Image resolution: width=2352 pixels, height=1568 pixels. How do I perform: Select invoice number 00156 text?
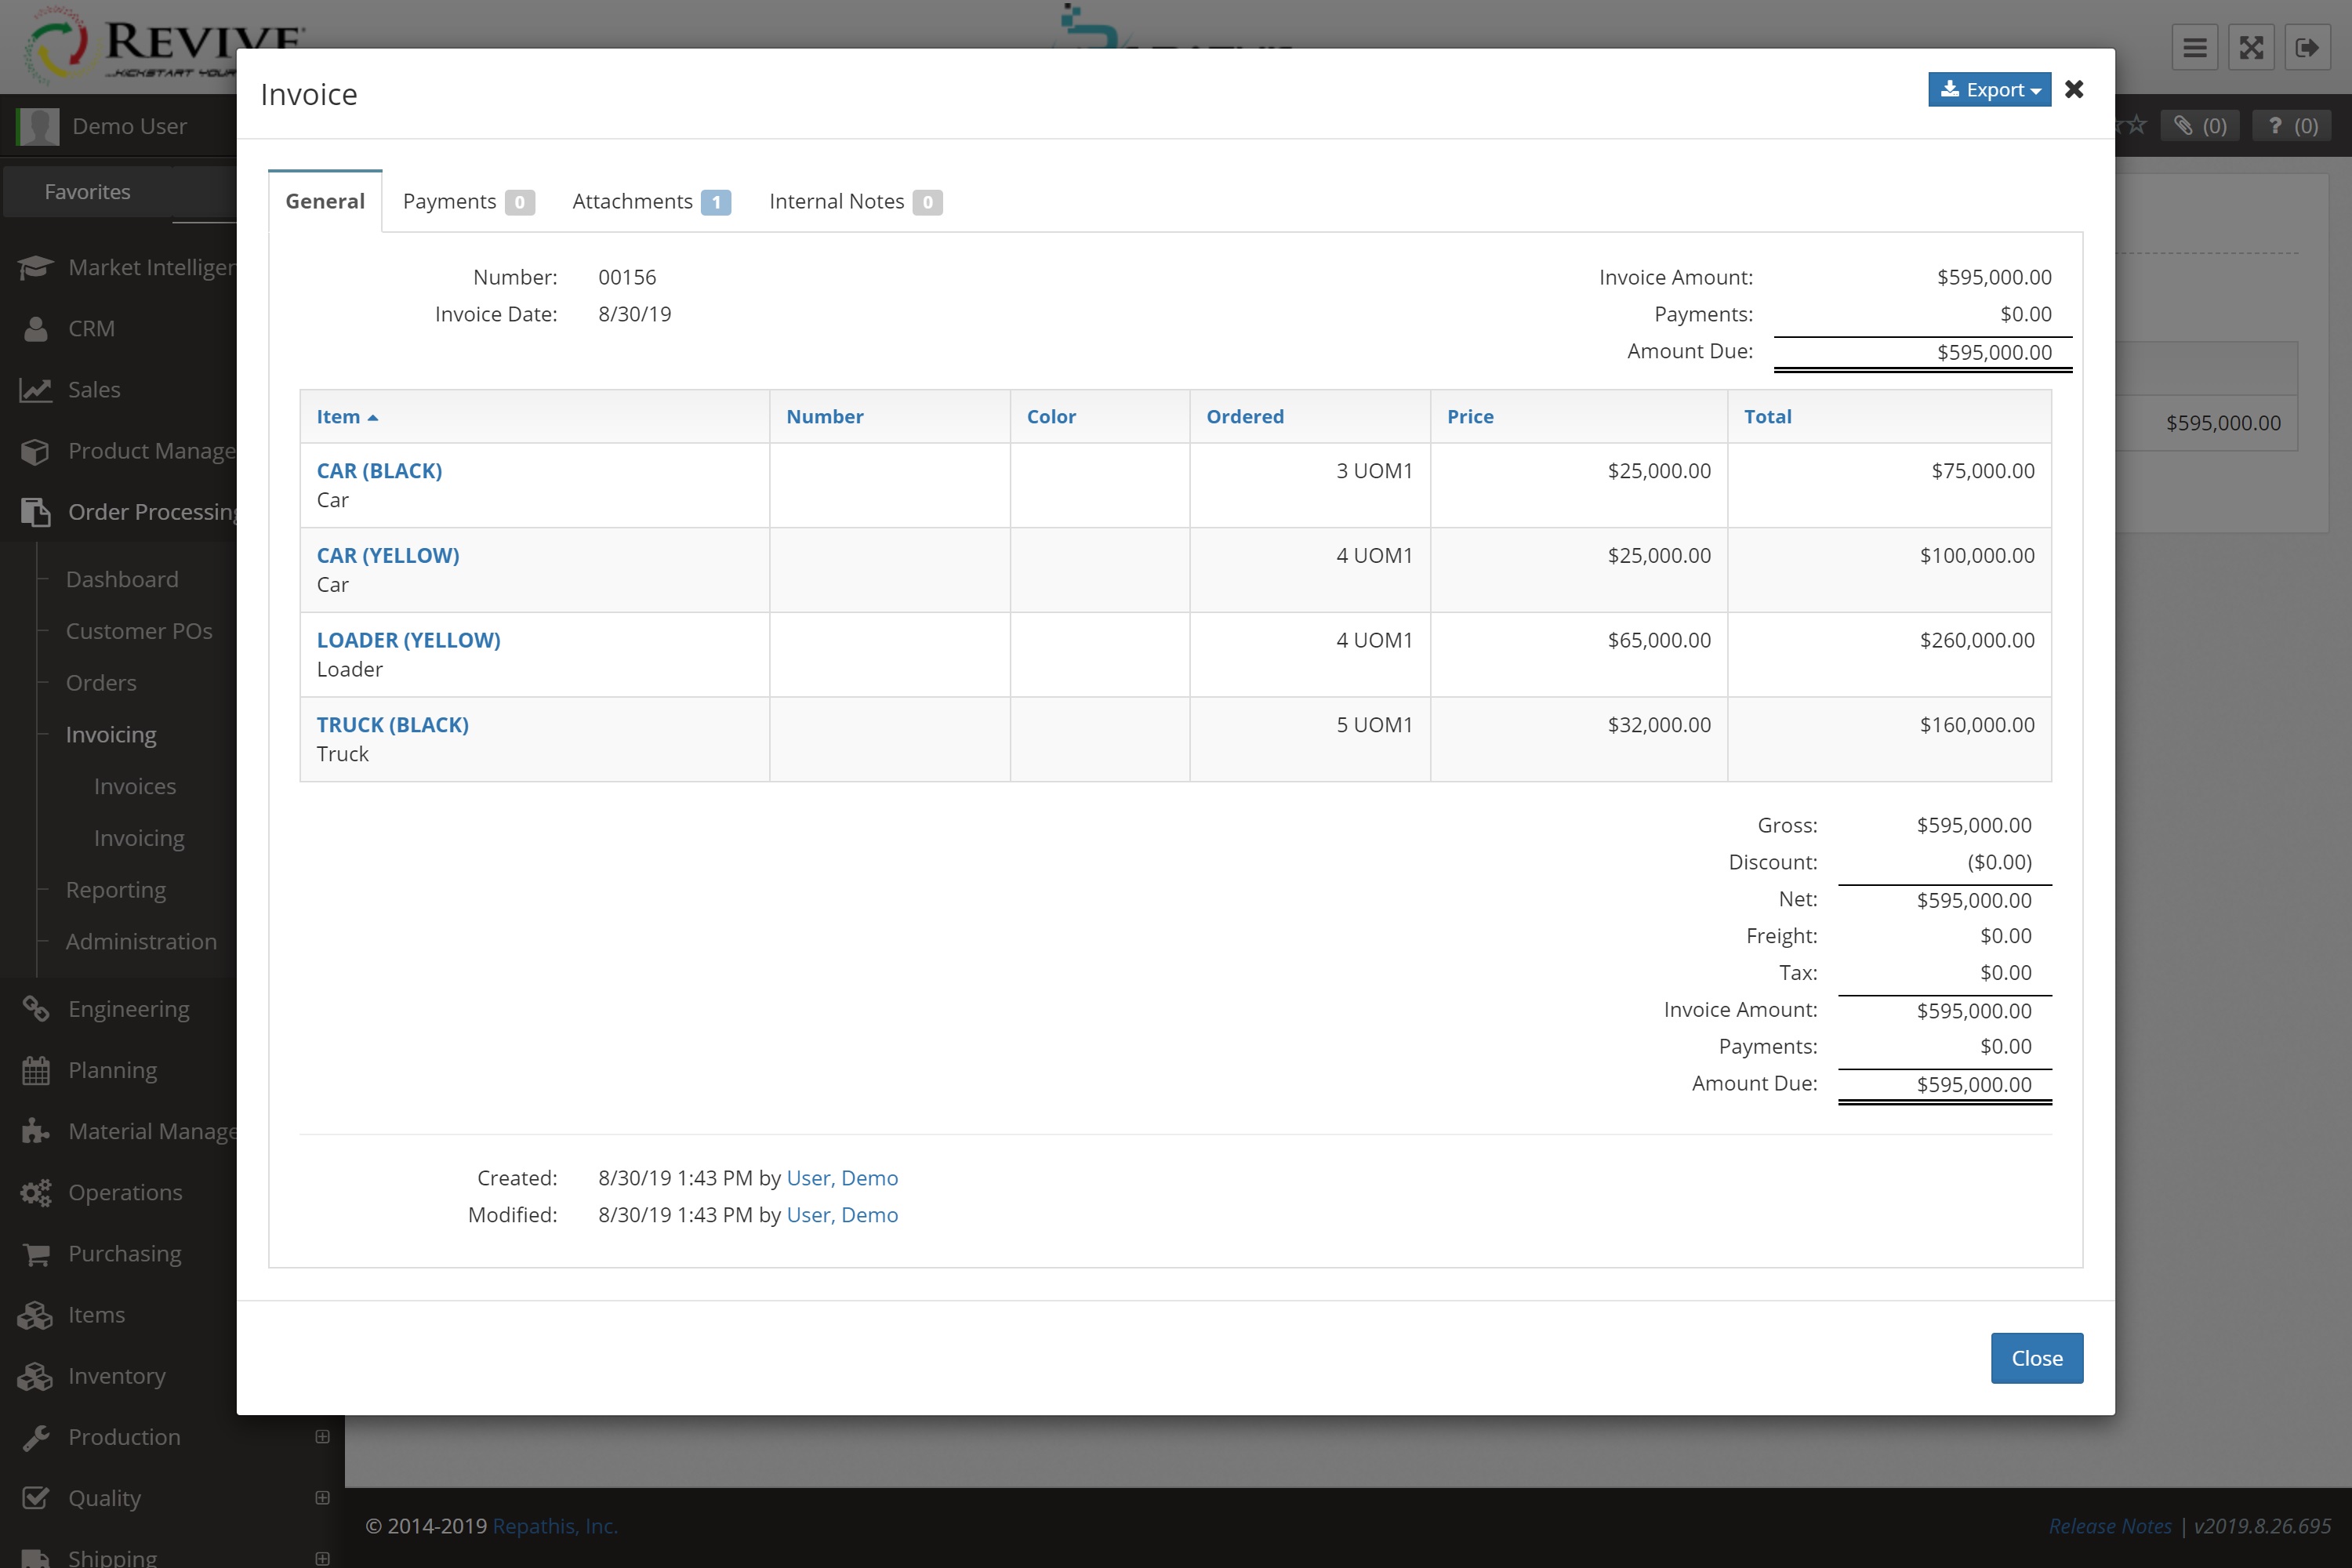(627, 277)
